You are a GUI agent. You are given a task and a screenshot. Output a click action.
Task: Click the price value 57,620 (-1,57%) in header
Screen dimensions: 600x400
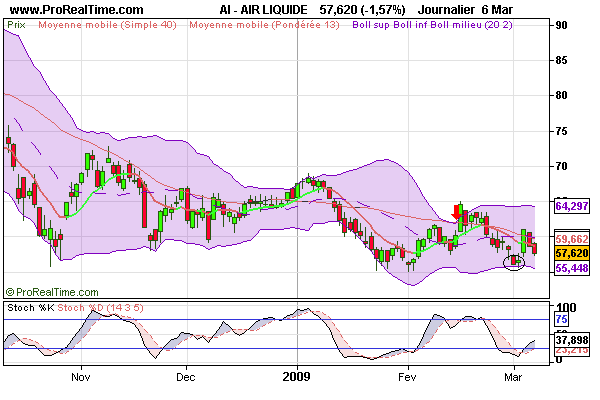click(362, 10)
